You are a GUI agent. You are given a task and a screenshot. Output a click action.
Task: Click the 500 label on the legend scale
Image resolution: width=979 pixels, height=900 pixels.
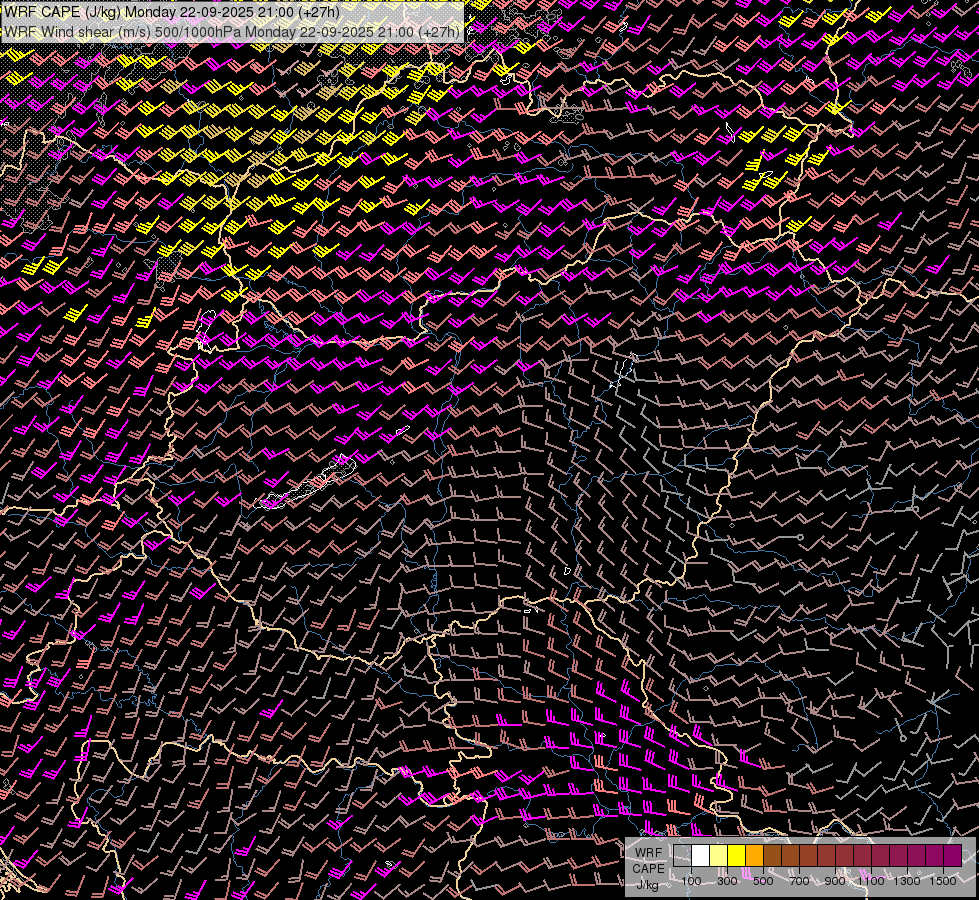coord(763,881)
